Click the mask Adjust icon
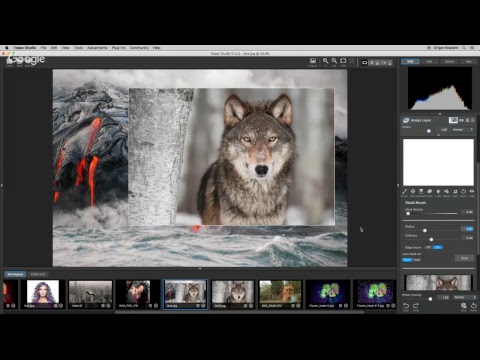 446,191
